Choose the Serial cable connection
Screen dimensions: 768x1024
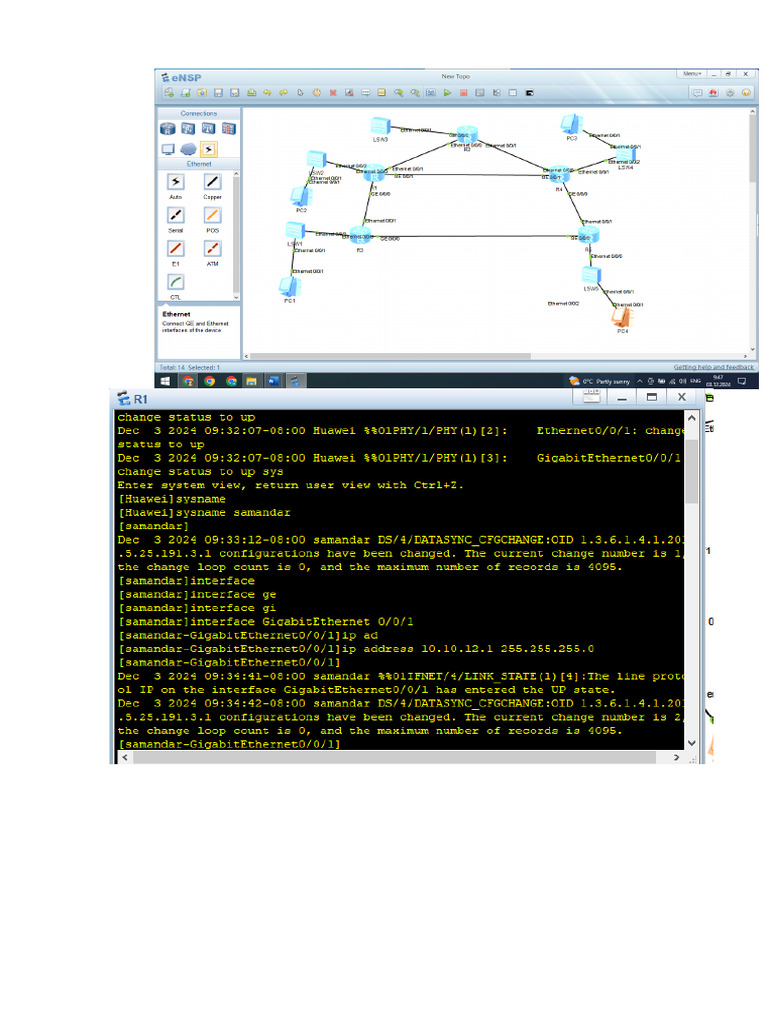tap(176, 215)
